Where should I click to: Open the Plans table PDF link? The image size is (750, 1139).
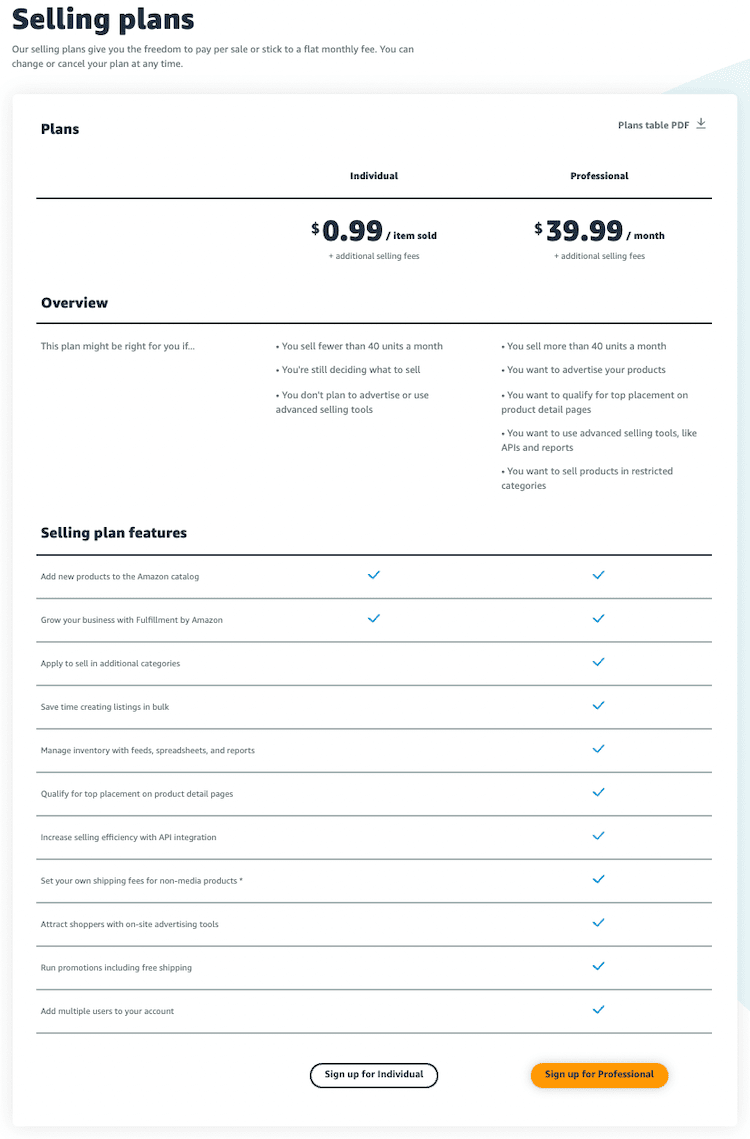pos(654,125)
